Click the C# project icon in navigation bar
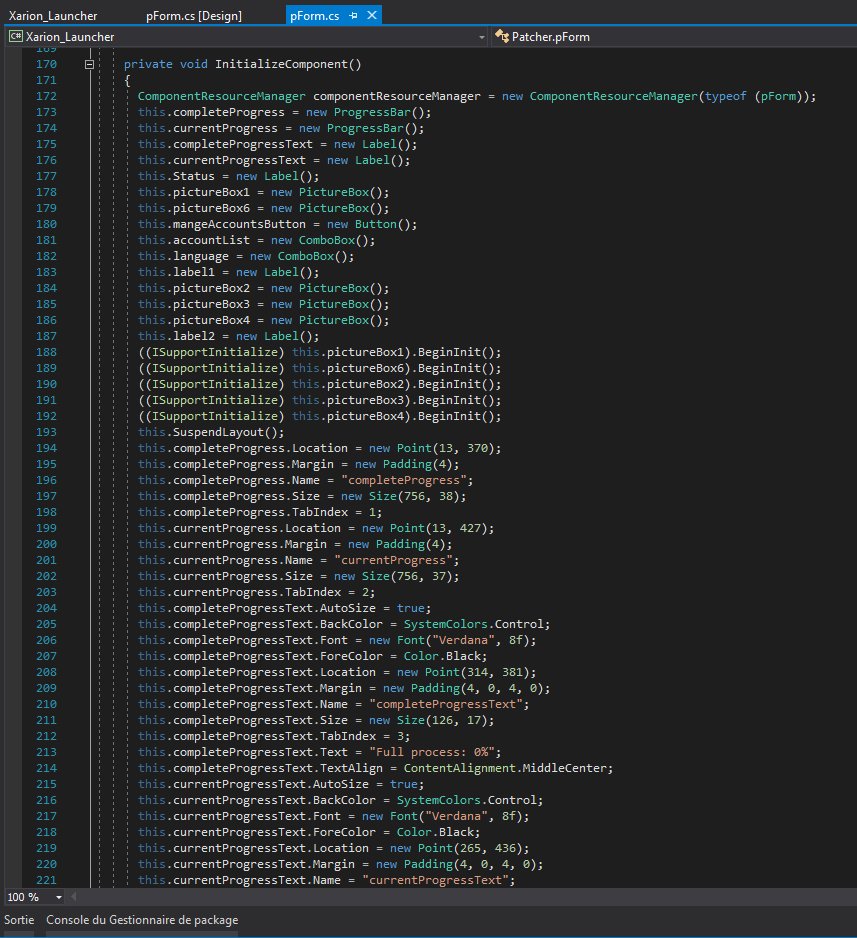This screenshot has width=857, height=938. [16, 36]
